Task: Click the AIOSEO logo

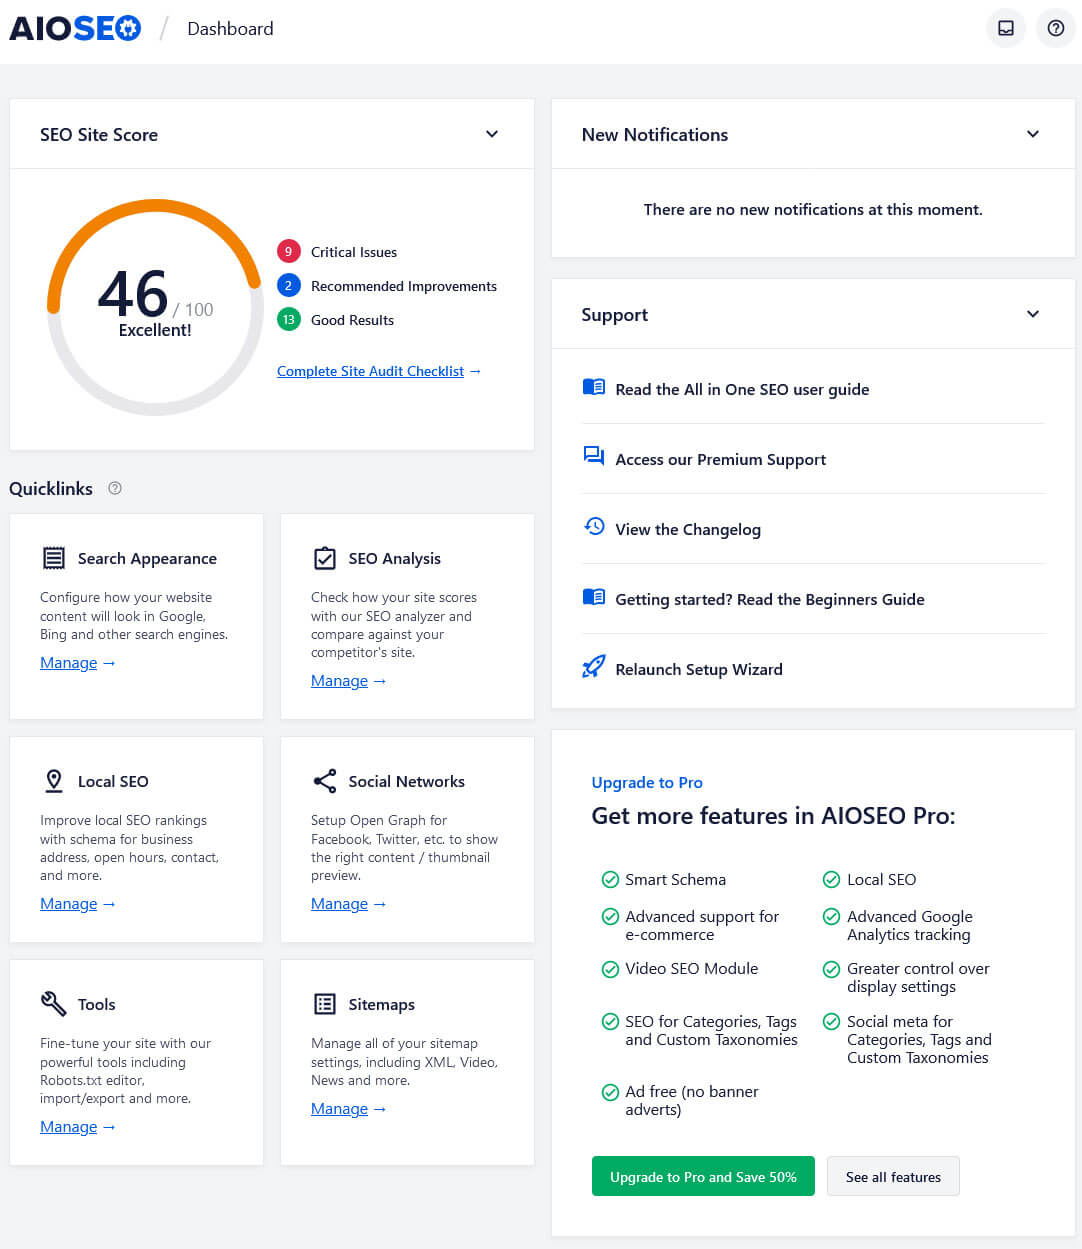Action: click(x=75, y=28)
